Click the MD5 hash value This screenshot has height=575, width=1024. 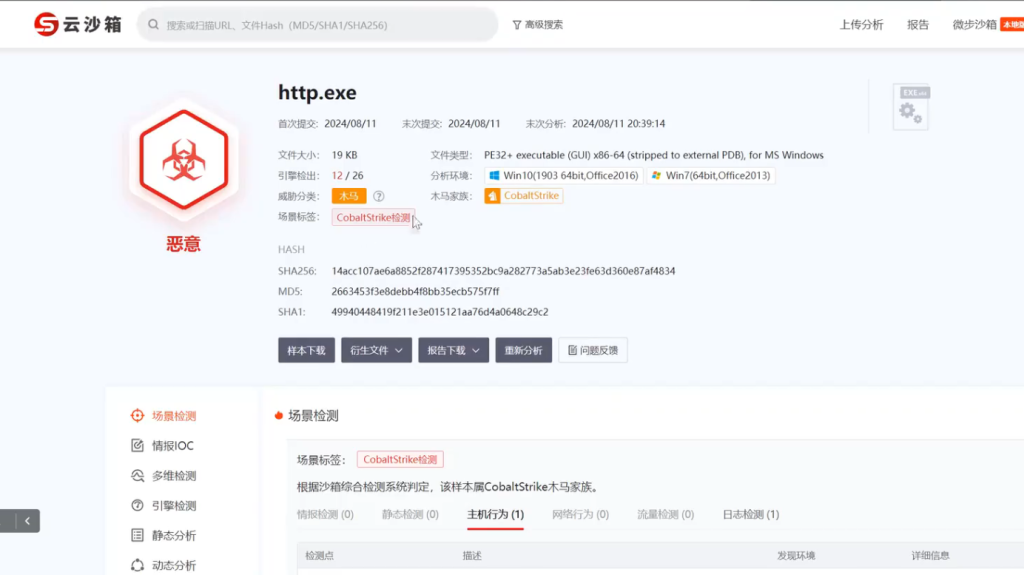(415, 291)
